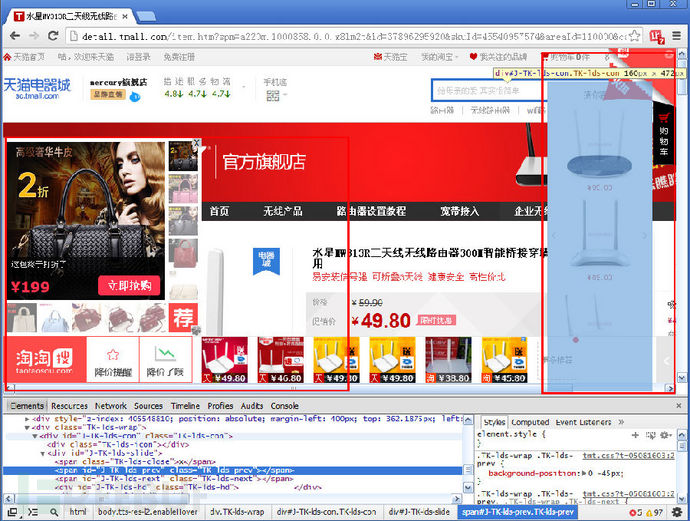The image size is (690, 521).
Task: Open the 首页 store navigation item
Action: point(219,211)
